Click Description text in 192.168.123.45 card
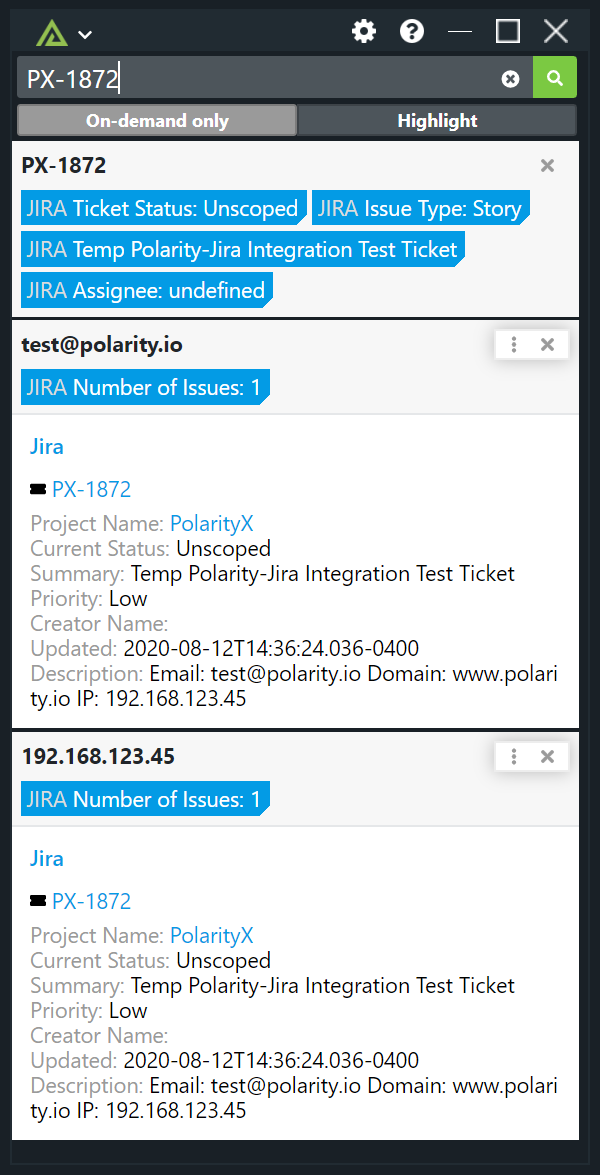The width and height of the screenshot is (600, 1175). pos(294,1098)
